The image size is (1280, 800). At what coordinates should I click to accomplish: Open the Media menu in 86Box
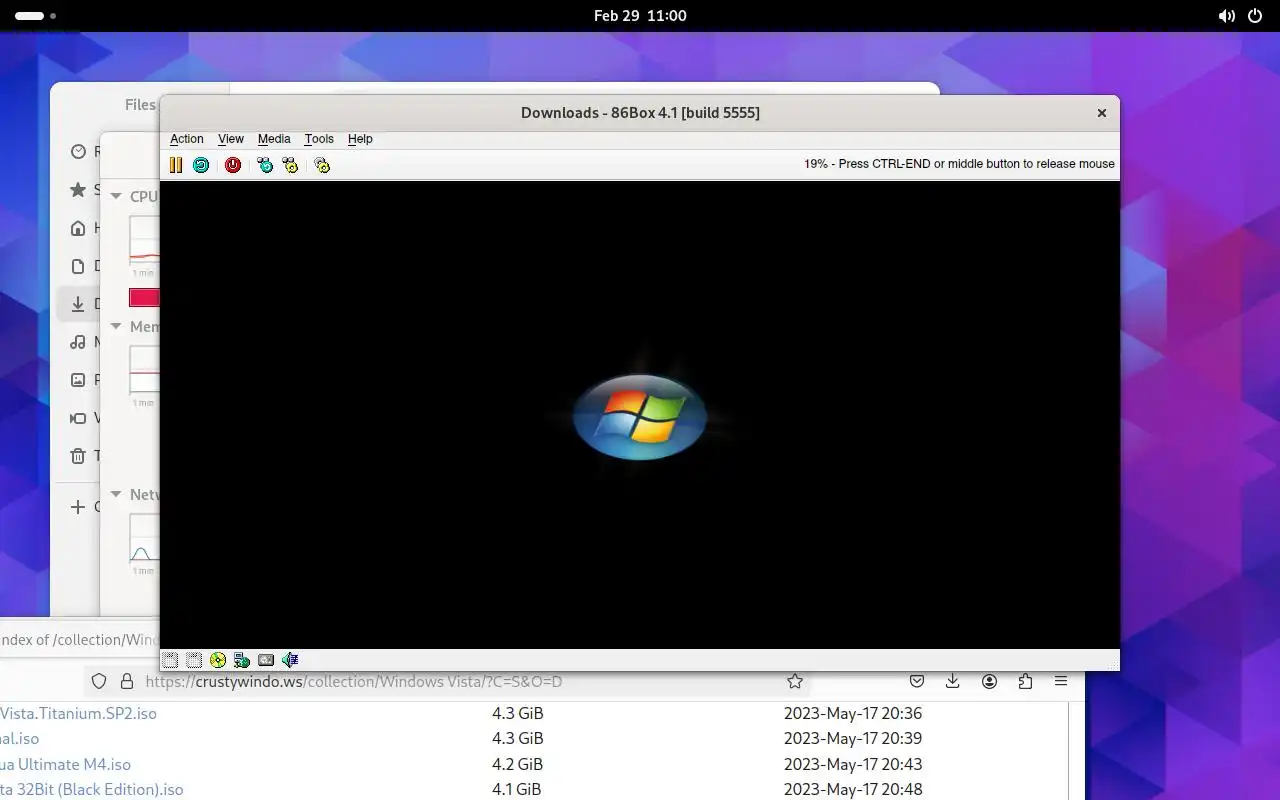click(274, 139)
